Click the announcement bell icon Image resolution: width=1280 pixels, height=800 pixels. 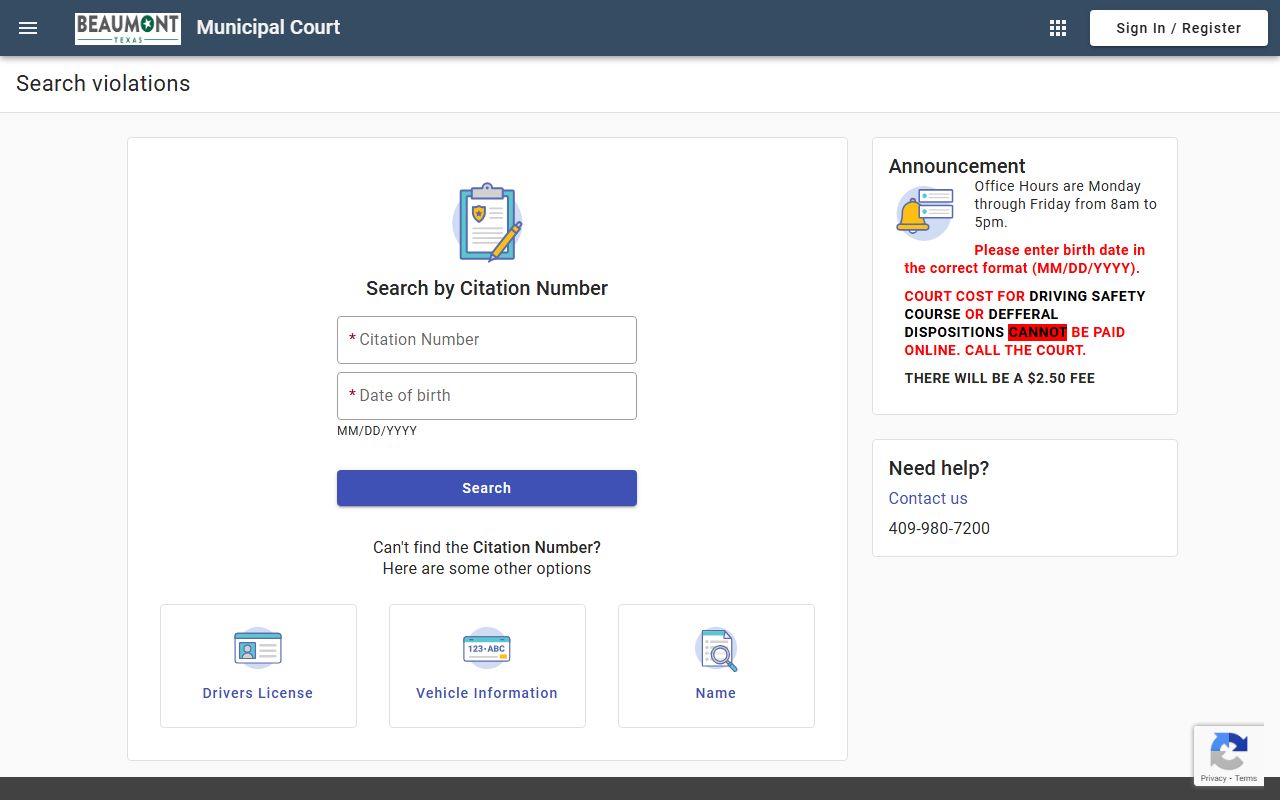click(924, 213)
